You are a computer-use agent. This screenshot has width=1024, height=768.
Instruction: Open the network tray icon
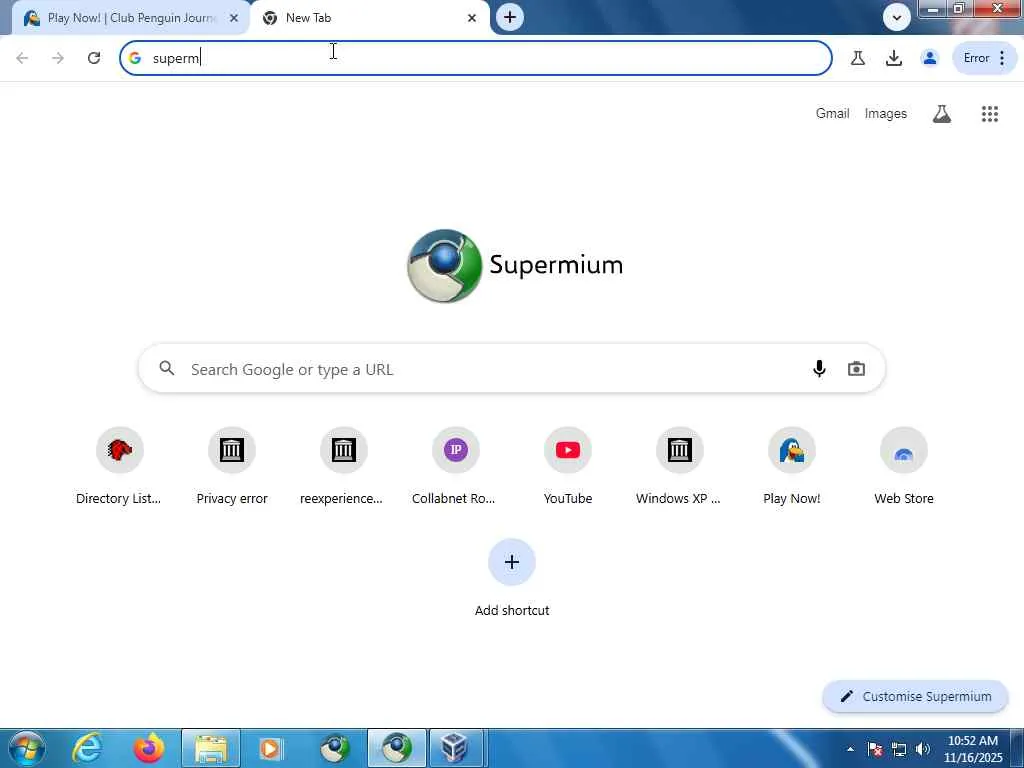[x=899, y=749]
